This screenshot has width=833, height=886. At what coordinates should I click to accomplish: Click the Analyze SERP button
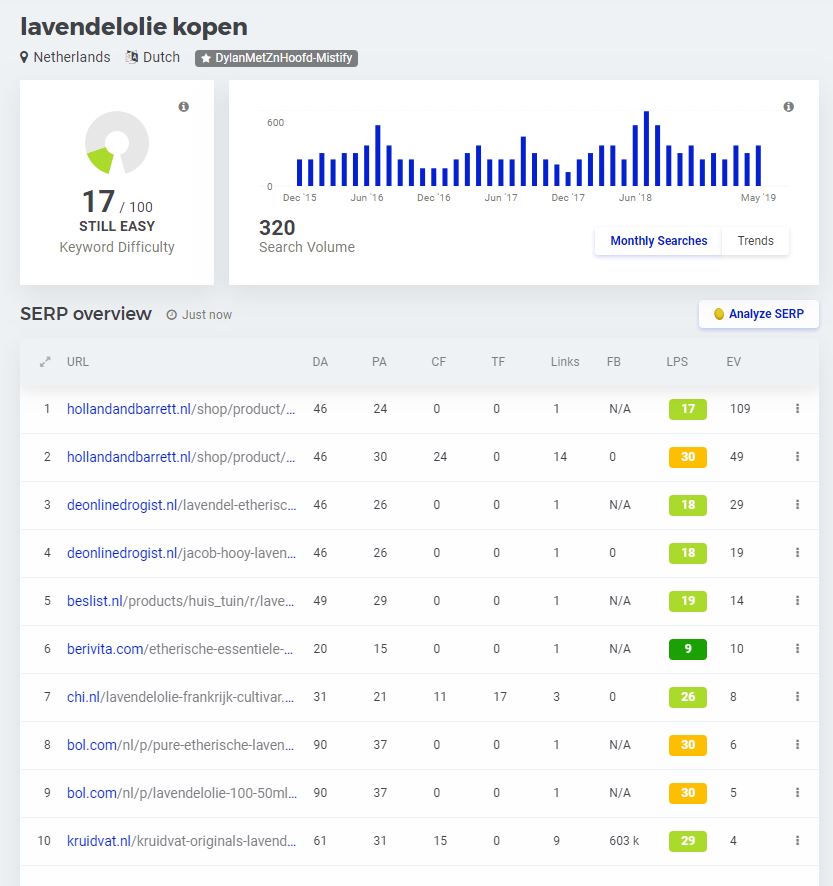point(758,314)
